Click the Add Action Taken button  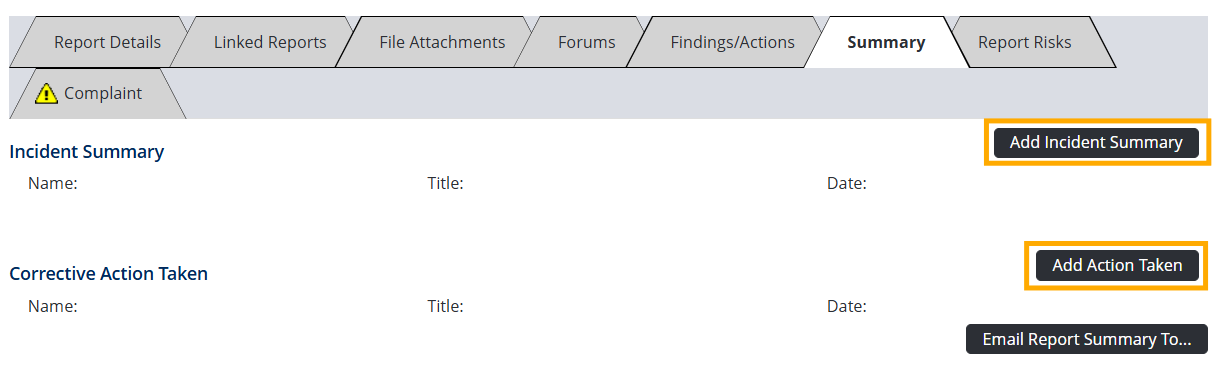pyautogui.click(x=1117, y=265)
